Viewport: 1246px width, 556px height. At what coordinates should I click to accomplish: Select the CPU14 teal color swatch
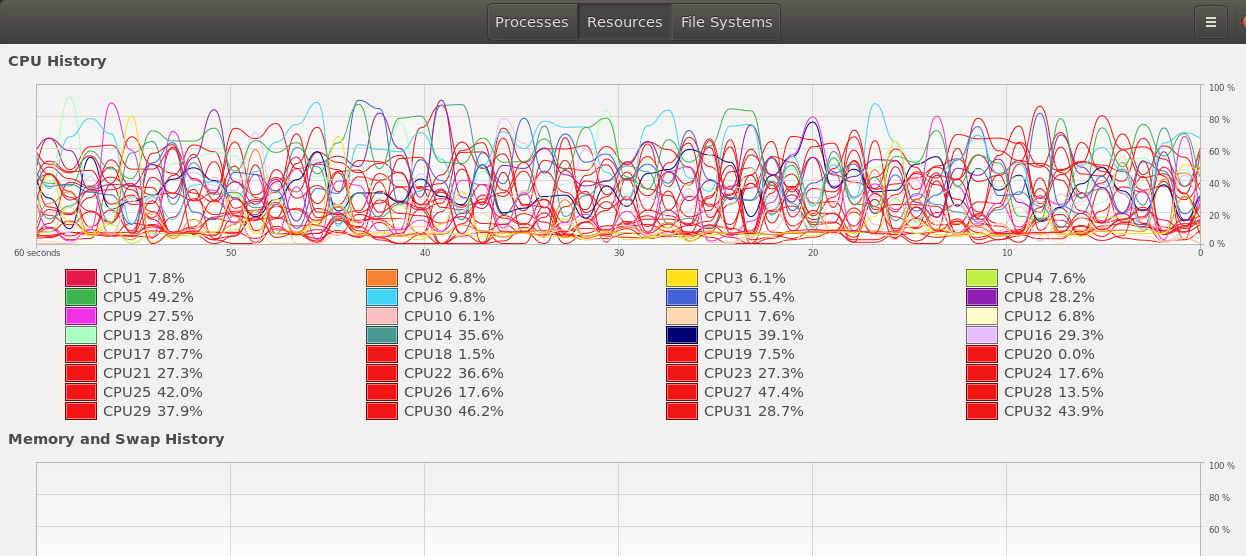(x=382, y=335)
